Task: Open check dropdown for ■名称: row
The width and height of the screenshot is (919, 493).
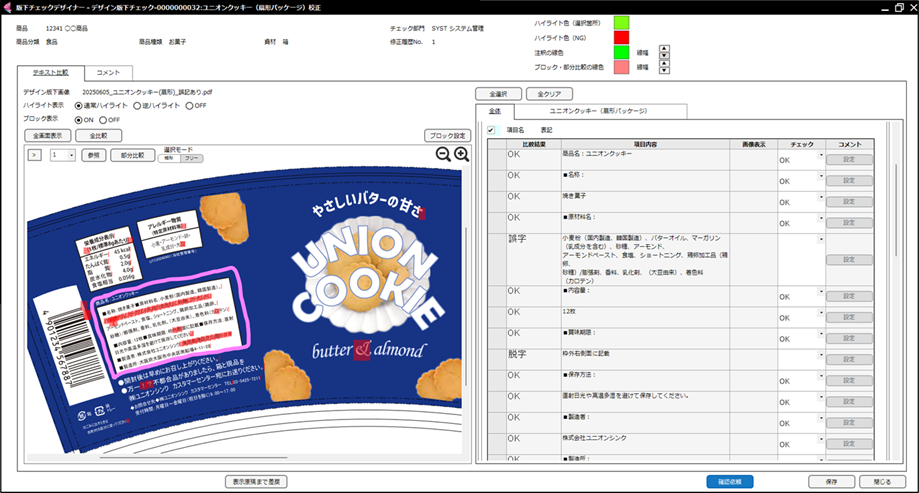Action: point(821,176)
